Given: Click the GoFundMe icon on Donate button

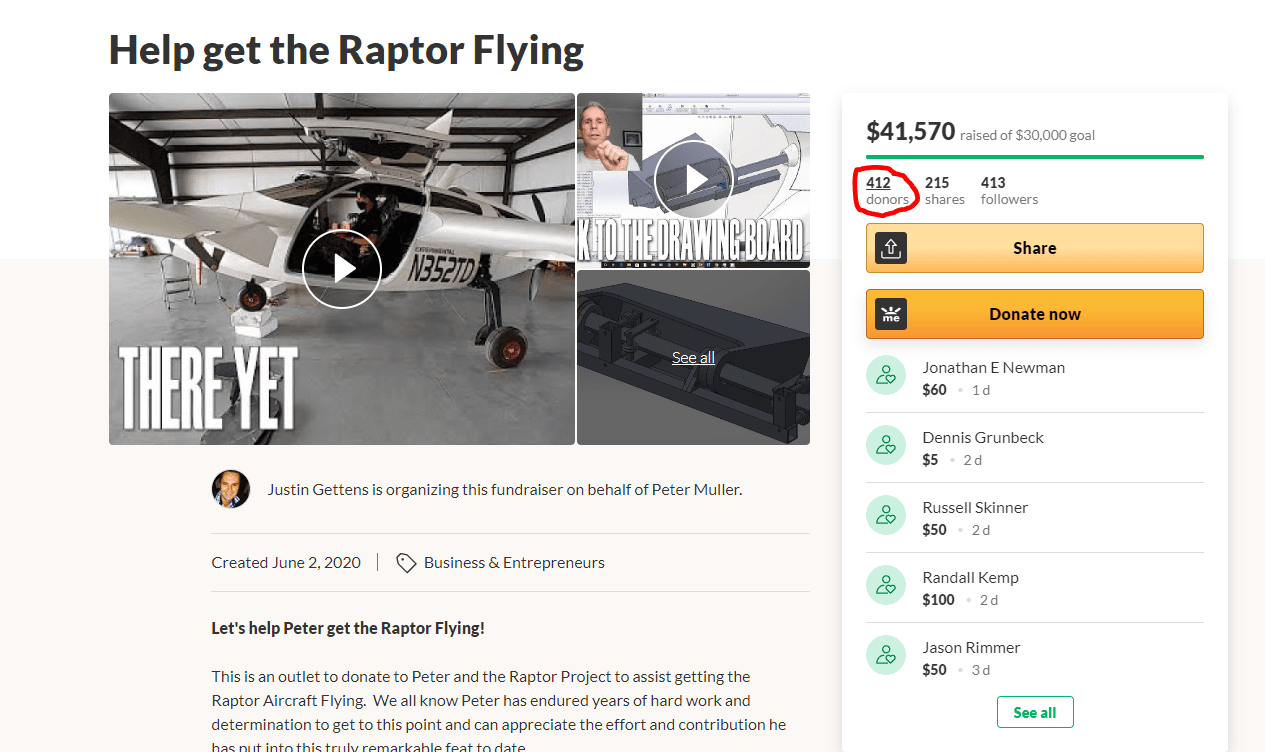Looking at the screenshot, I should 891,314.
